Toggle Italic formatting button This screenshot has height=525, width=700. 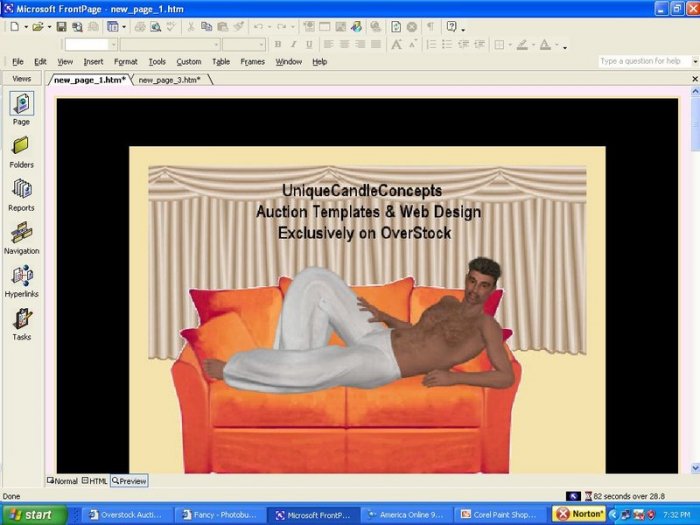point(293,44)
